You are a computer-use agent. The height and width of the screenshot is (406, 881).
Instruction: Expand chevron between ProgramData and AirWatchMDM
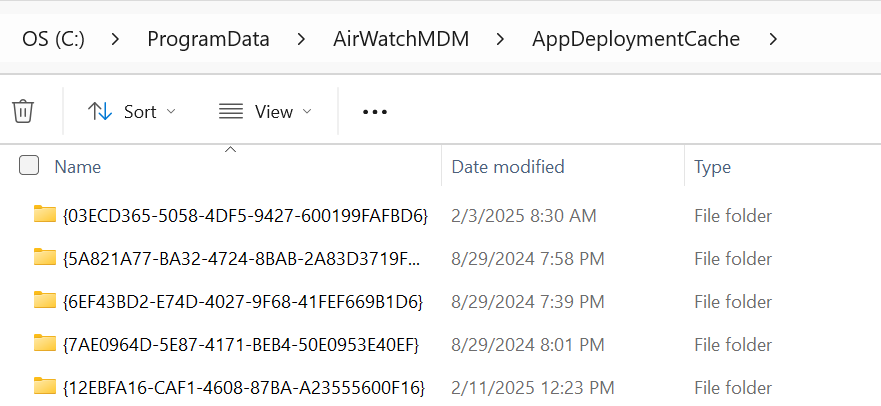tap(301, 40)
